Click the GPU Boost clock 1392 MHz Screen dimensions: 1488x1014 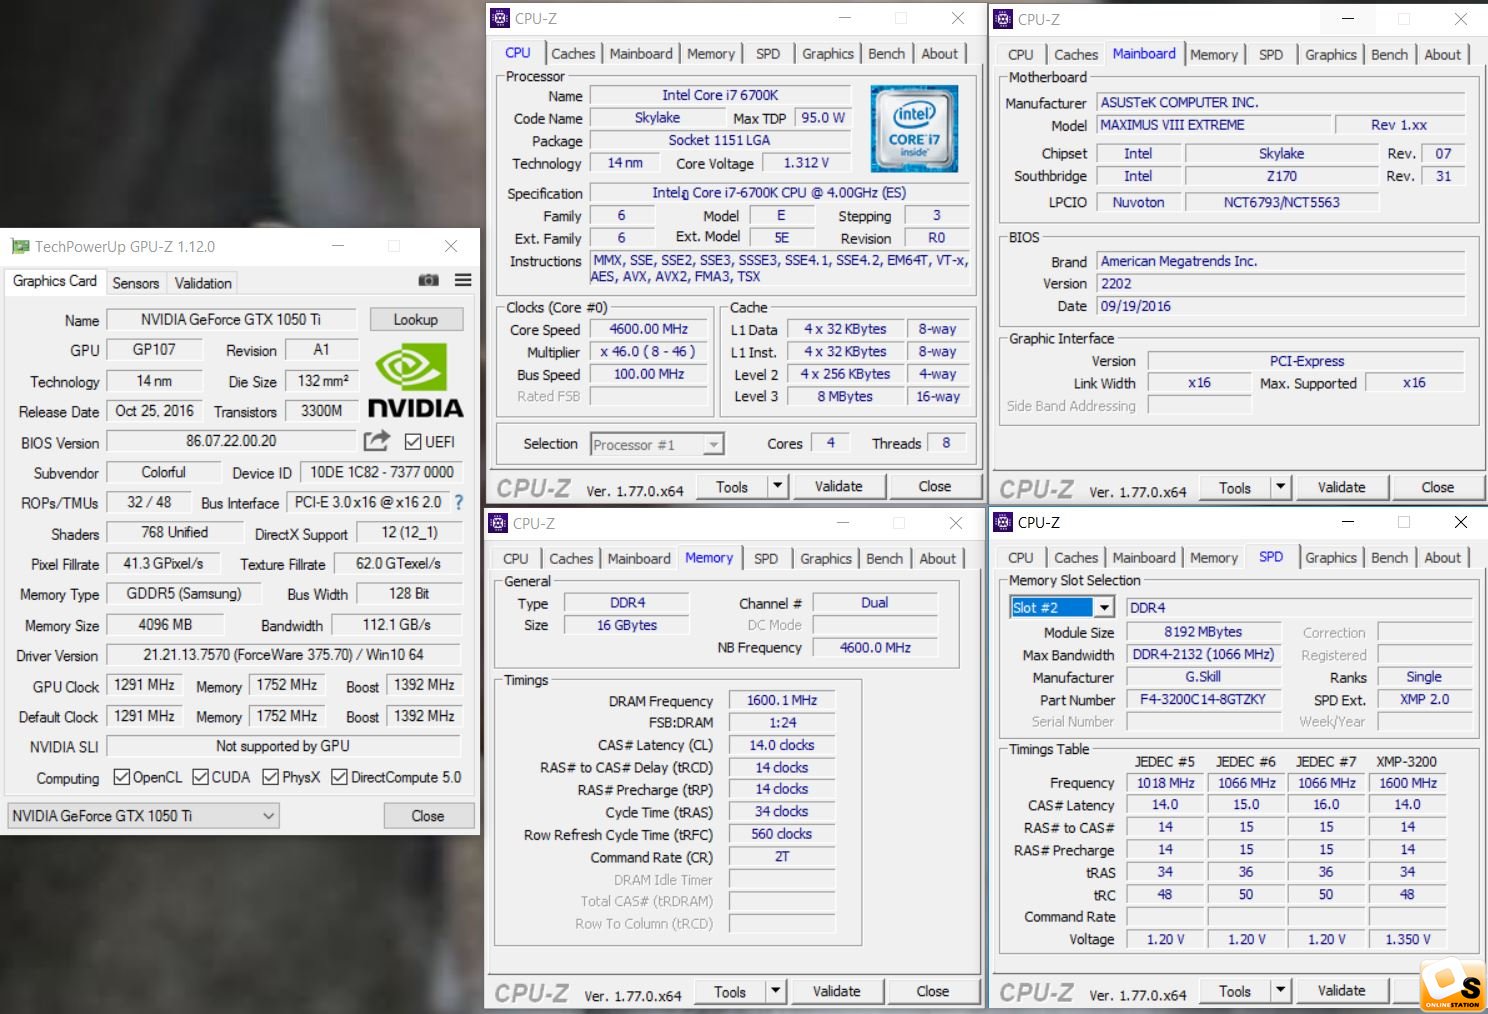tap(424, 685)
